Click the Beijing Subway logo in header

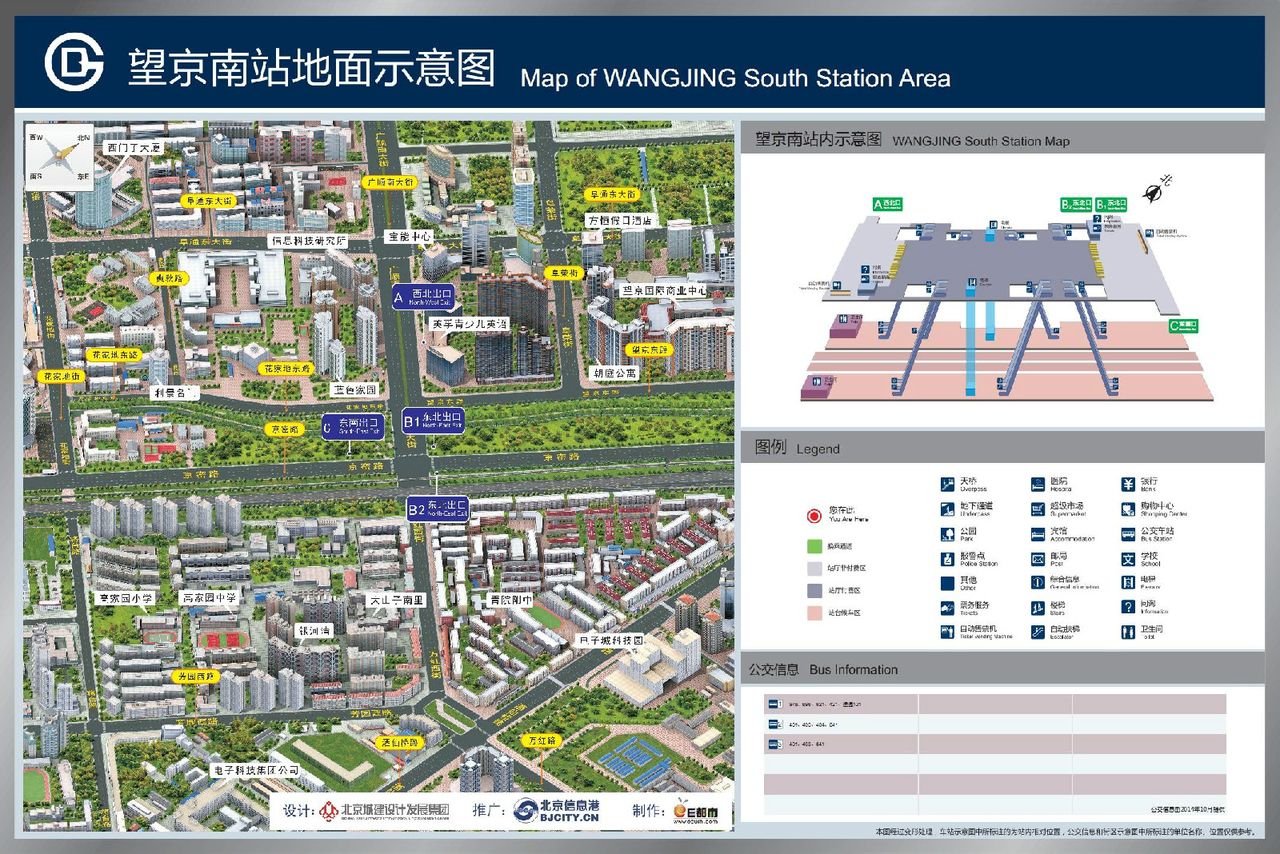point(74,63)
